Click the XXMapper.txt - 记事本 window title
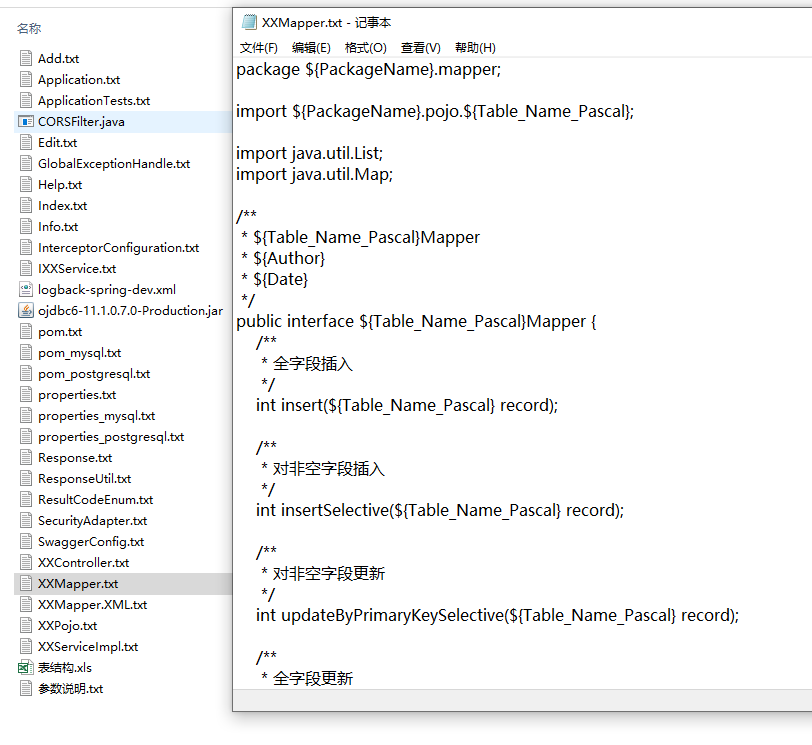Image resolution: width=812 pixels, height=745 pixels. 326,23
